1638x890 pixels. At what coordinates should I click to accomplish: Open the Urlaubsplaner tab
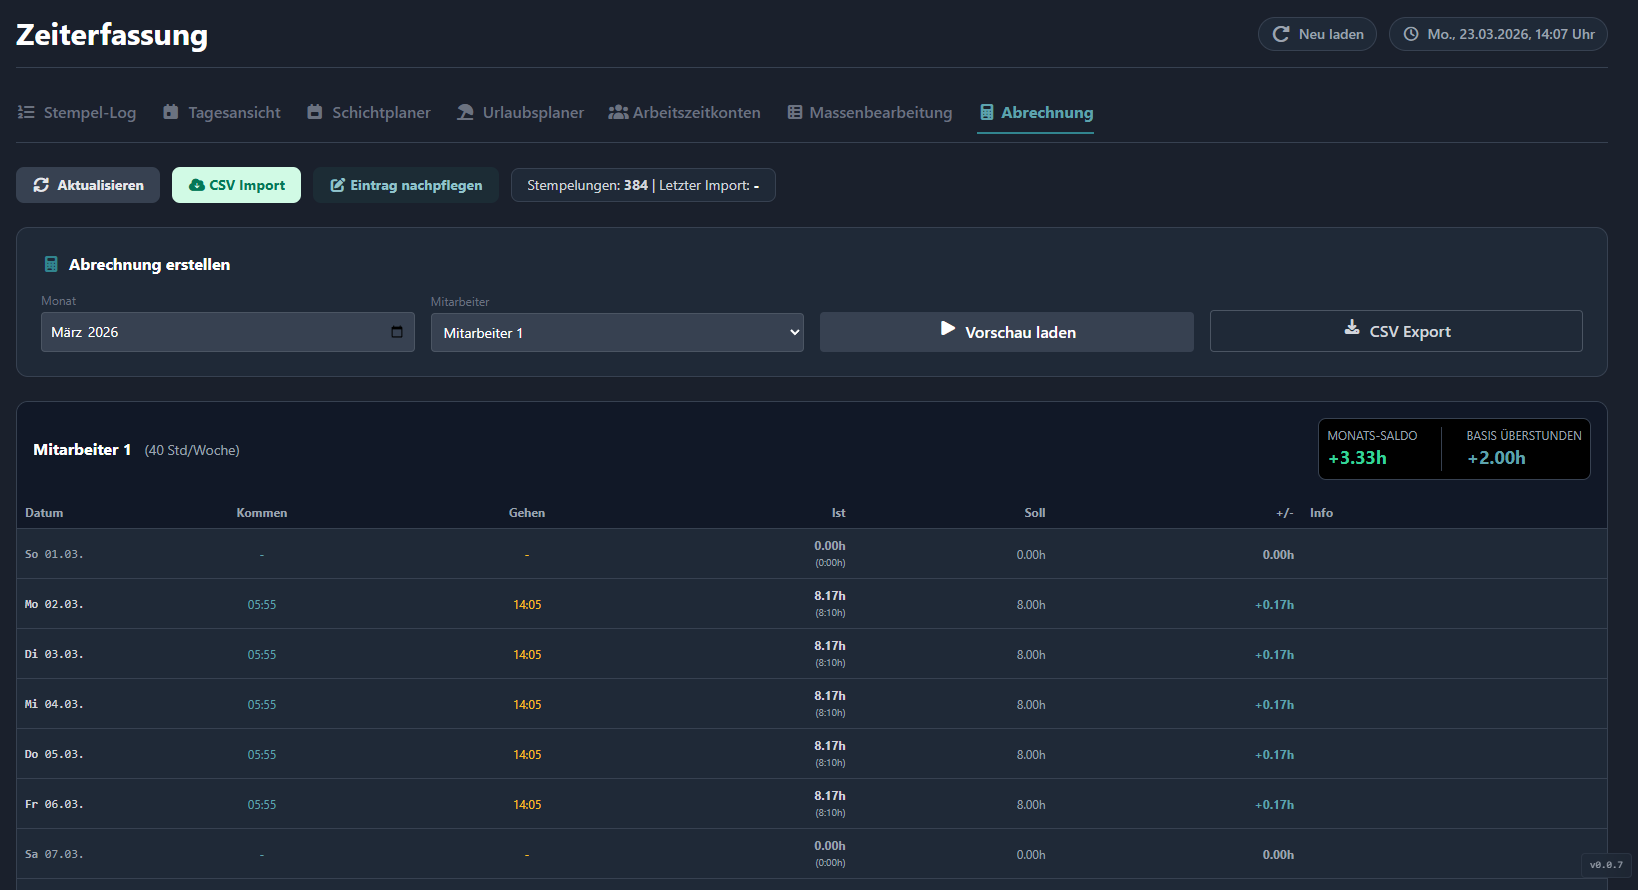coord(520,113)
